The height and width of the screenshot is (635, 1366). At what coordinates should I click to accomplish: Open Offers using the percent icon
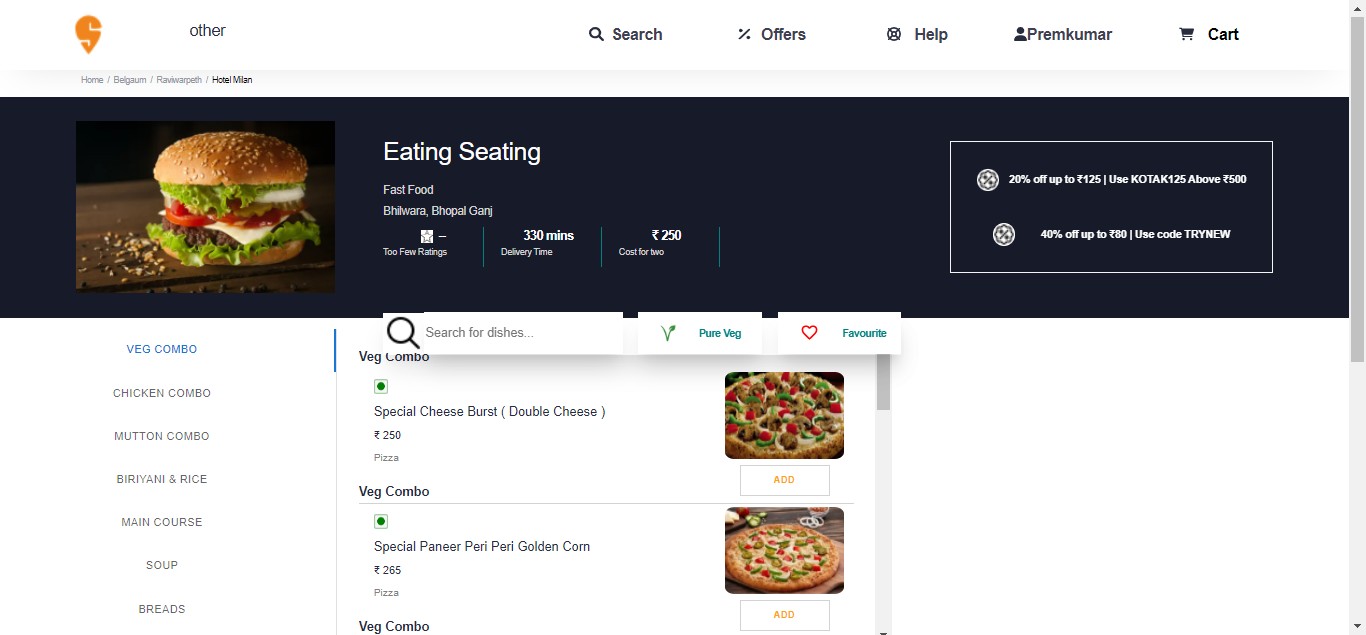[743, 33]
